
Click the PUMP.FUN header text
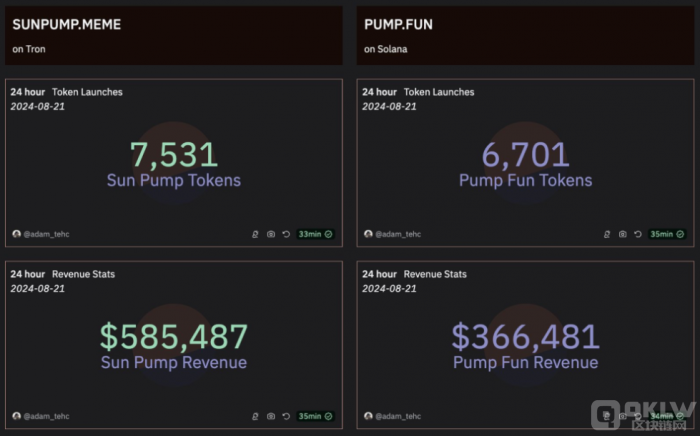point(398,24)
